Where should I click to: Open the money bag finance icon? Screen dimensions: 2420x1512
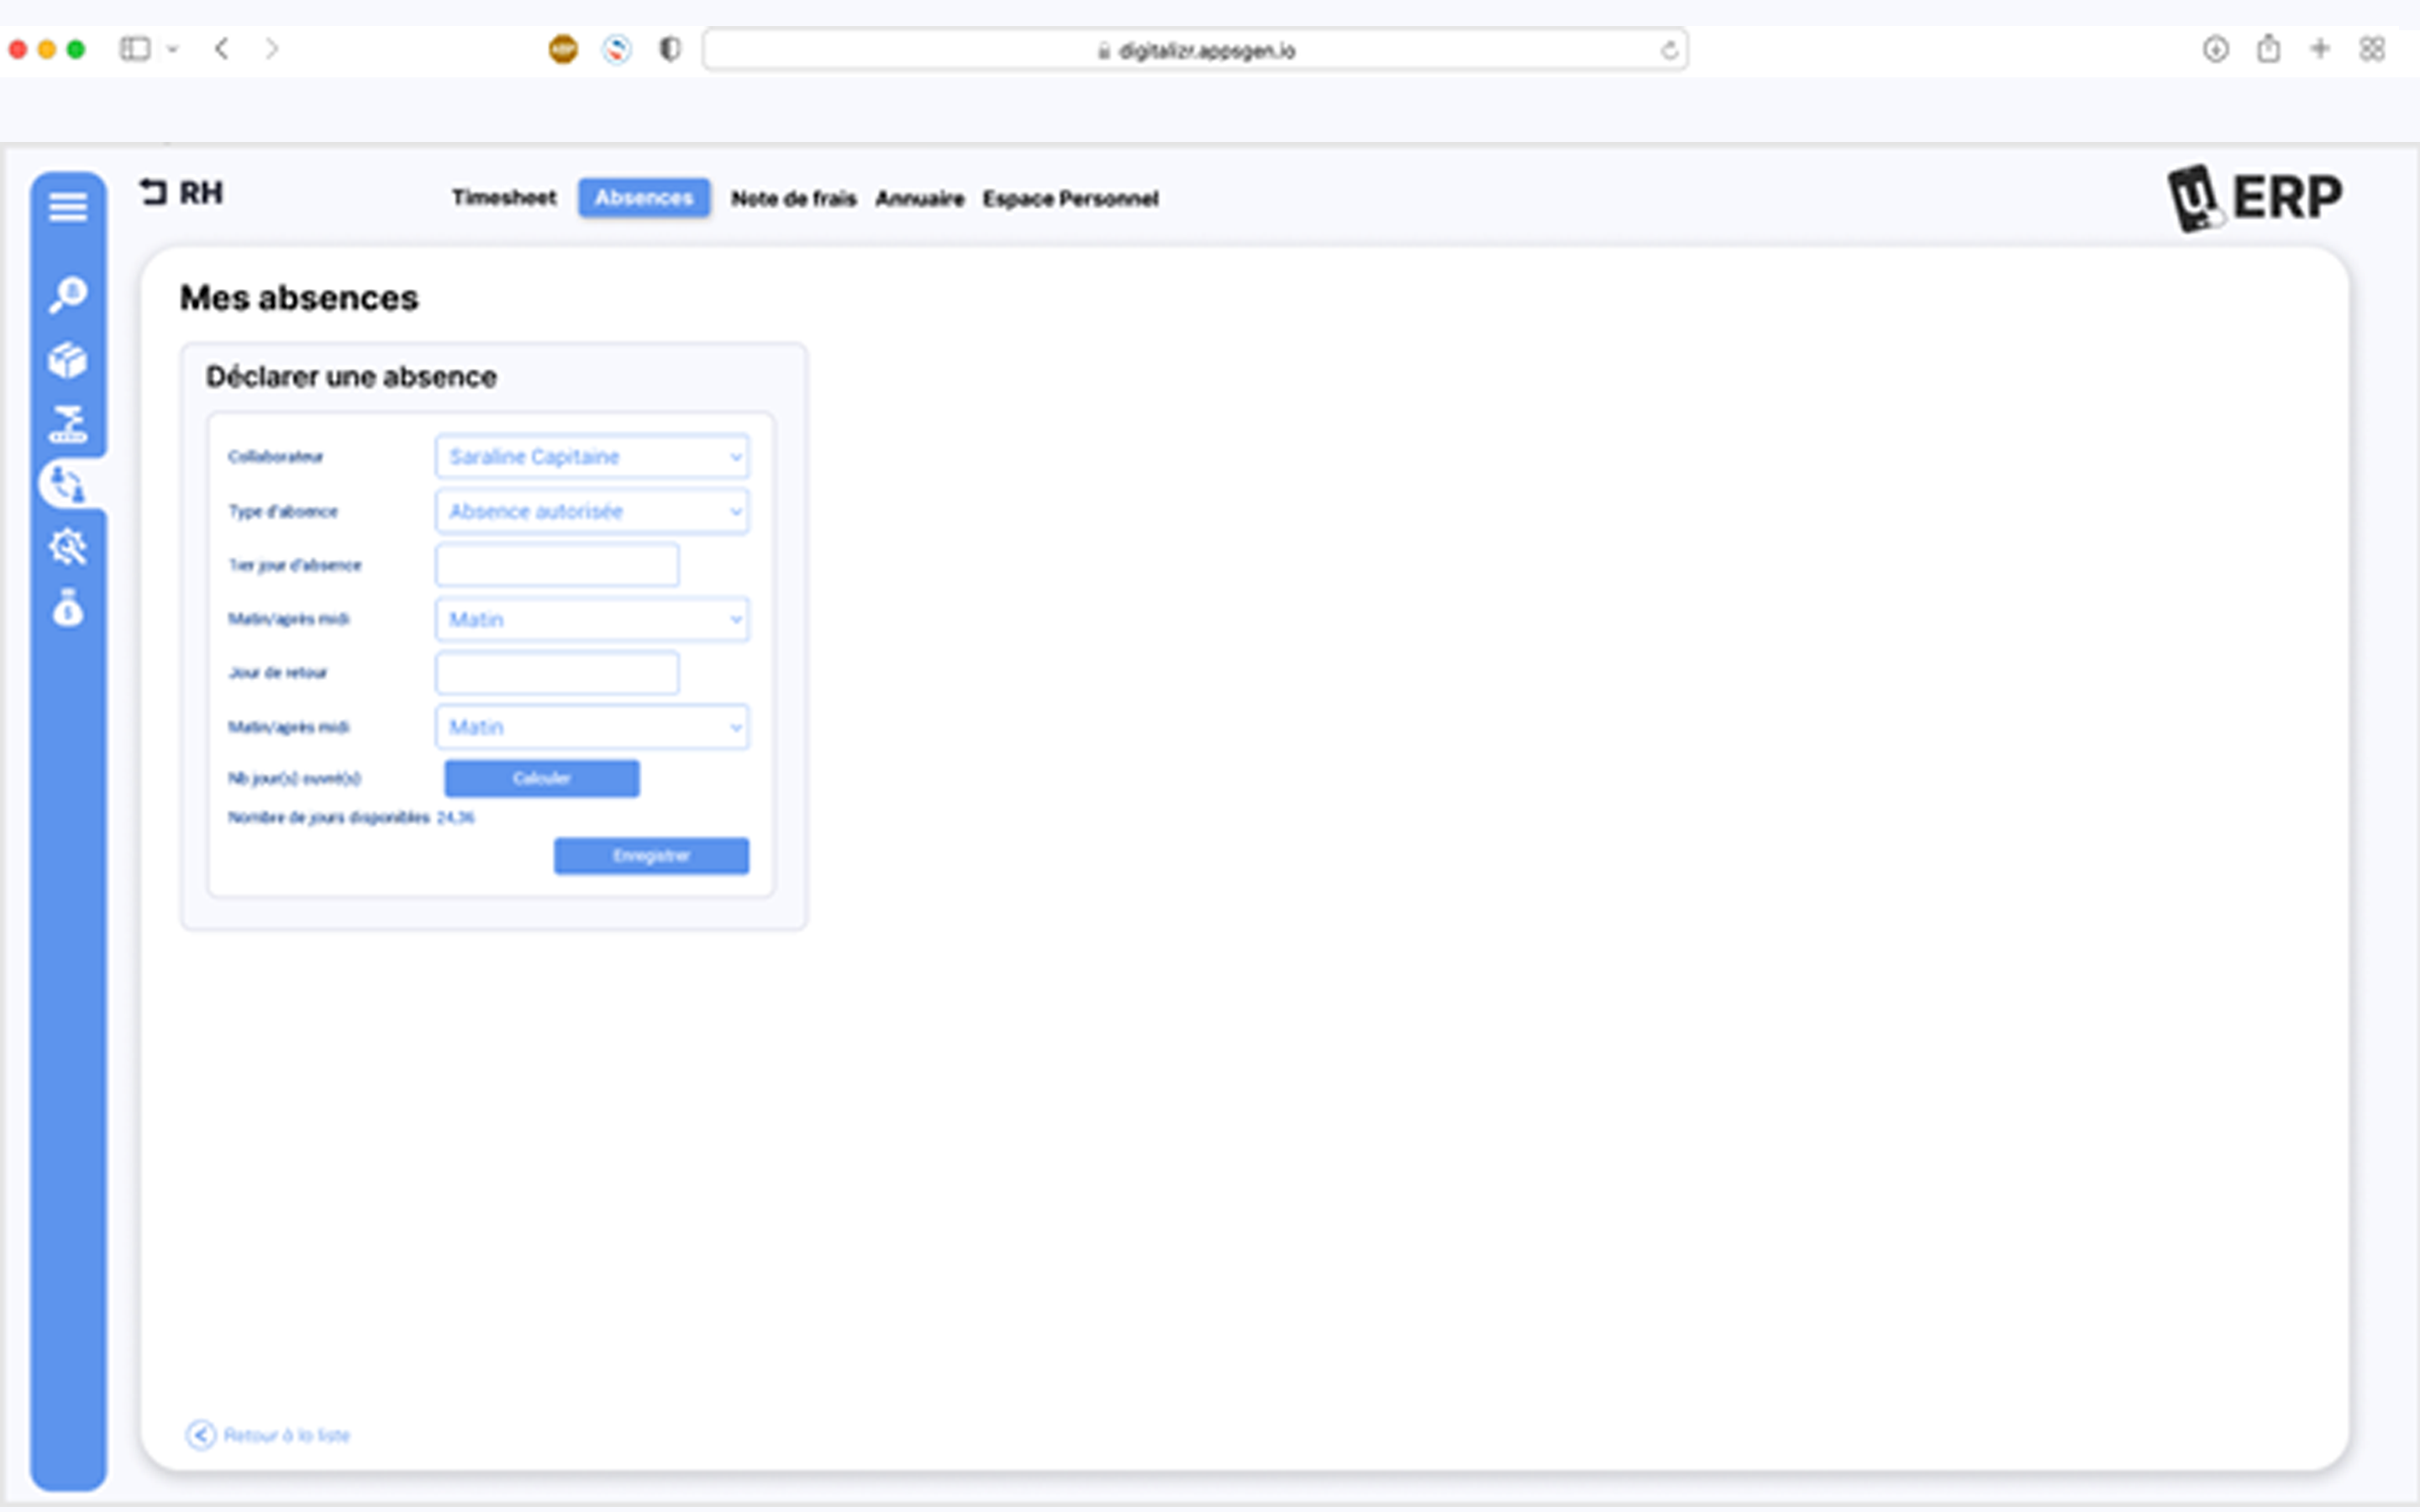click(x=68, y=608)
